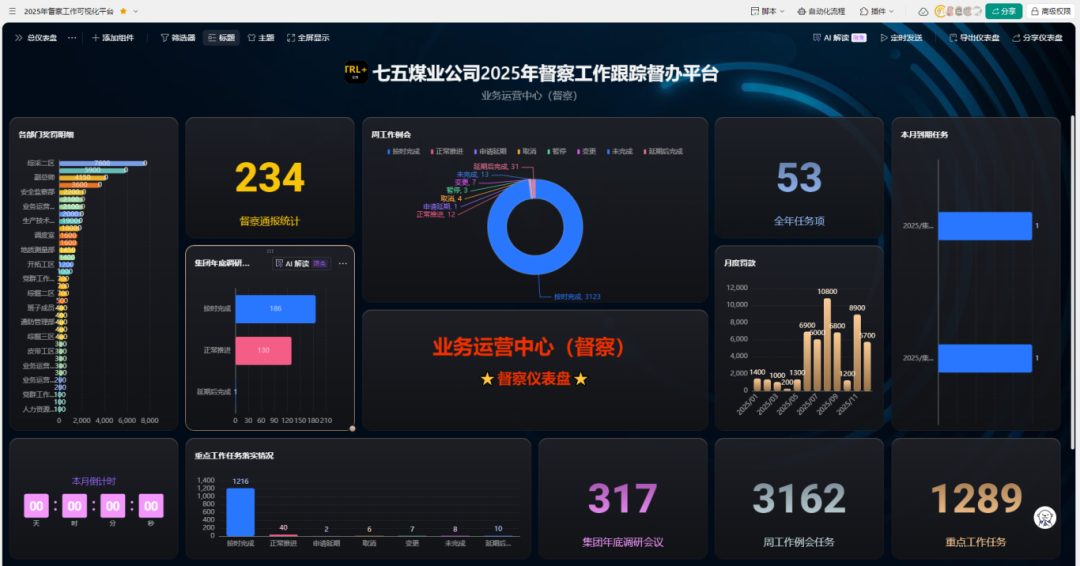Screen dimensions: 1080x566
Task: Click 分享仪表盘 in the dashboard toolbar
Action: click(x=1037, y=38)
